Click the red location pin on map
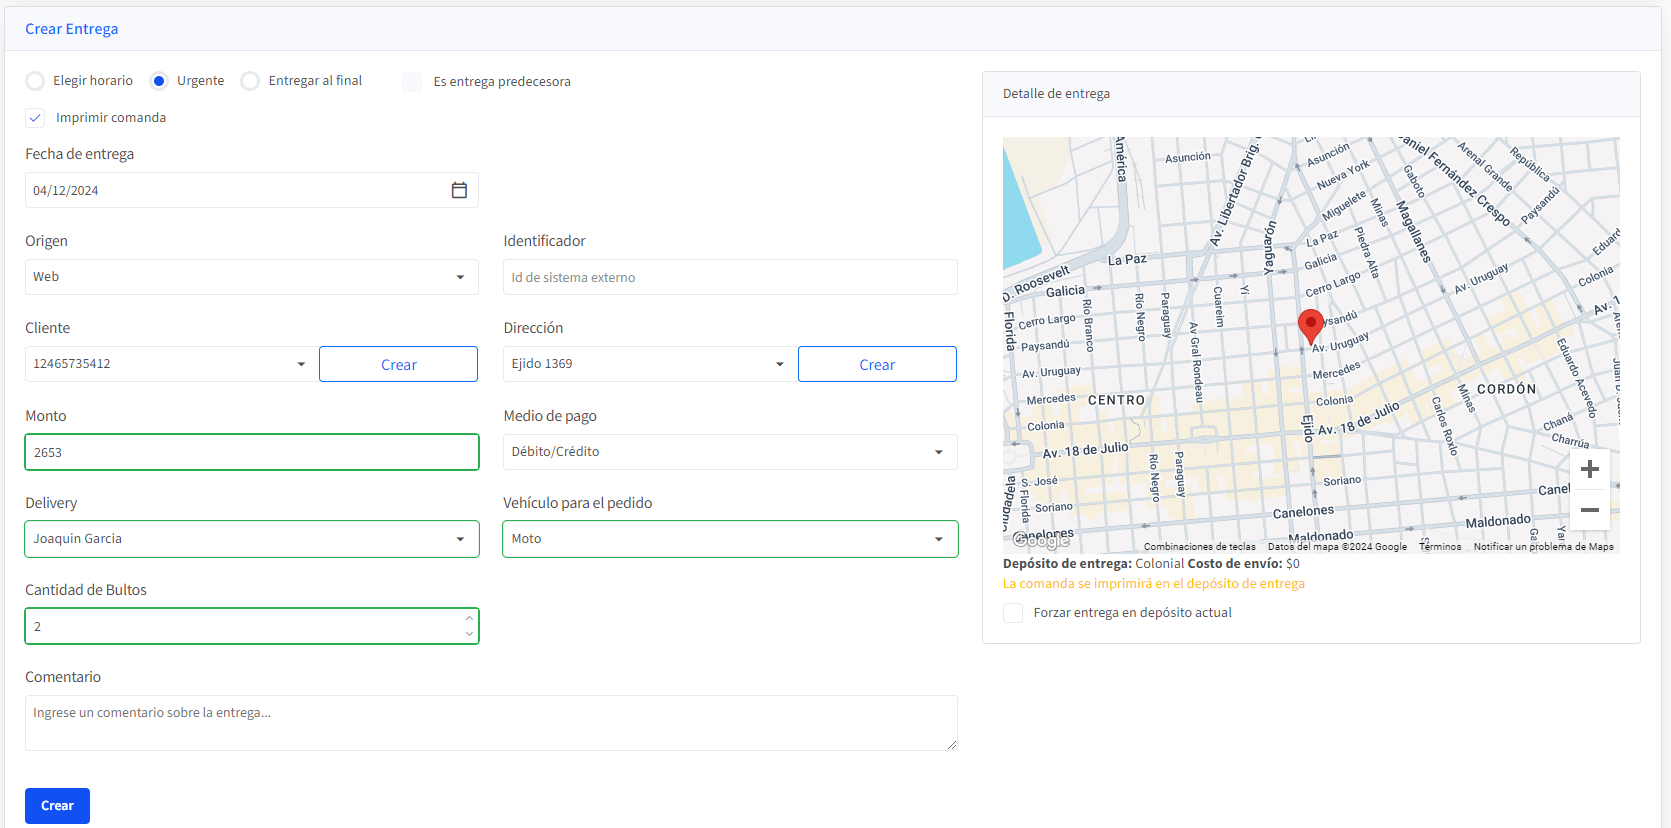 1310,325
